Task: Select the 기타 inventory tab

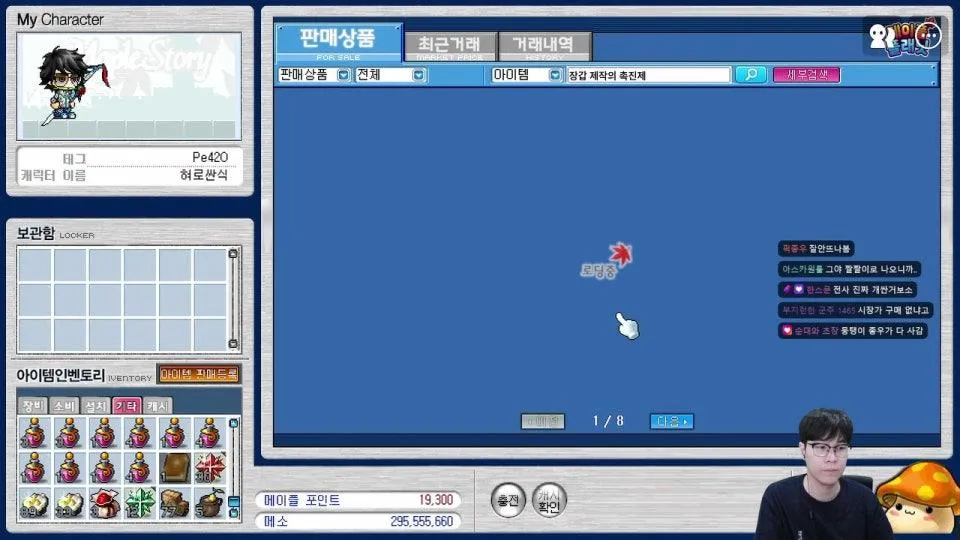Action: 127,405
